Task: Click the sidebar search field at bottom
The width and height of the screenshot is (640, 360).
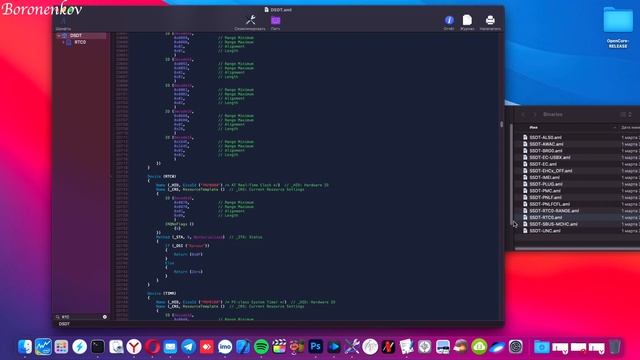Action: pyautogui.click(x=81, y=317)
